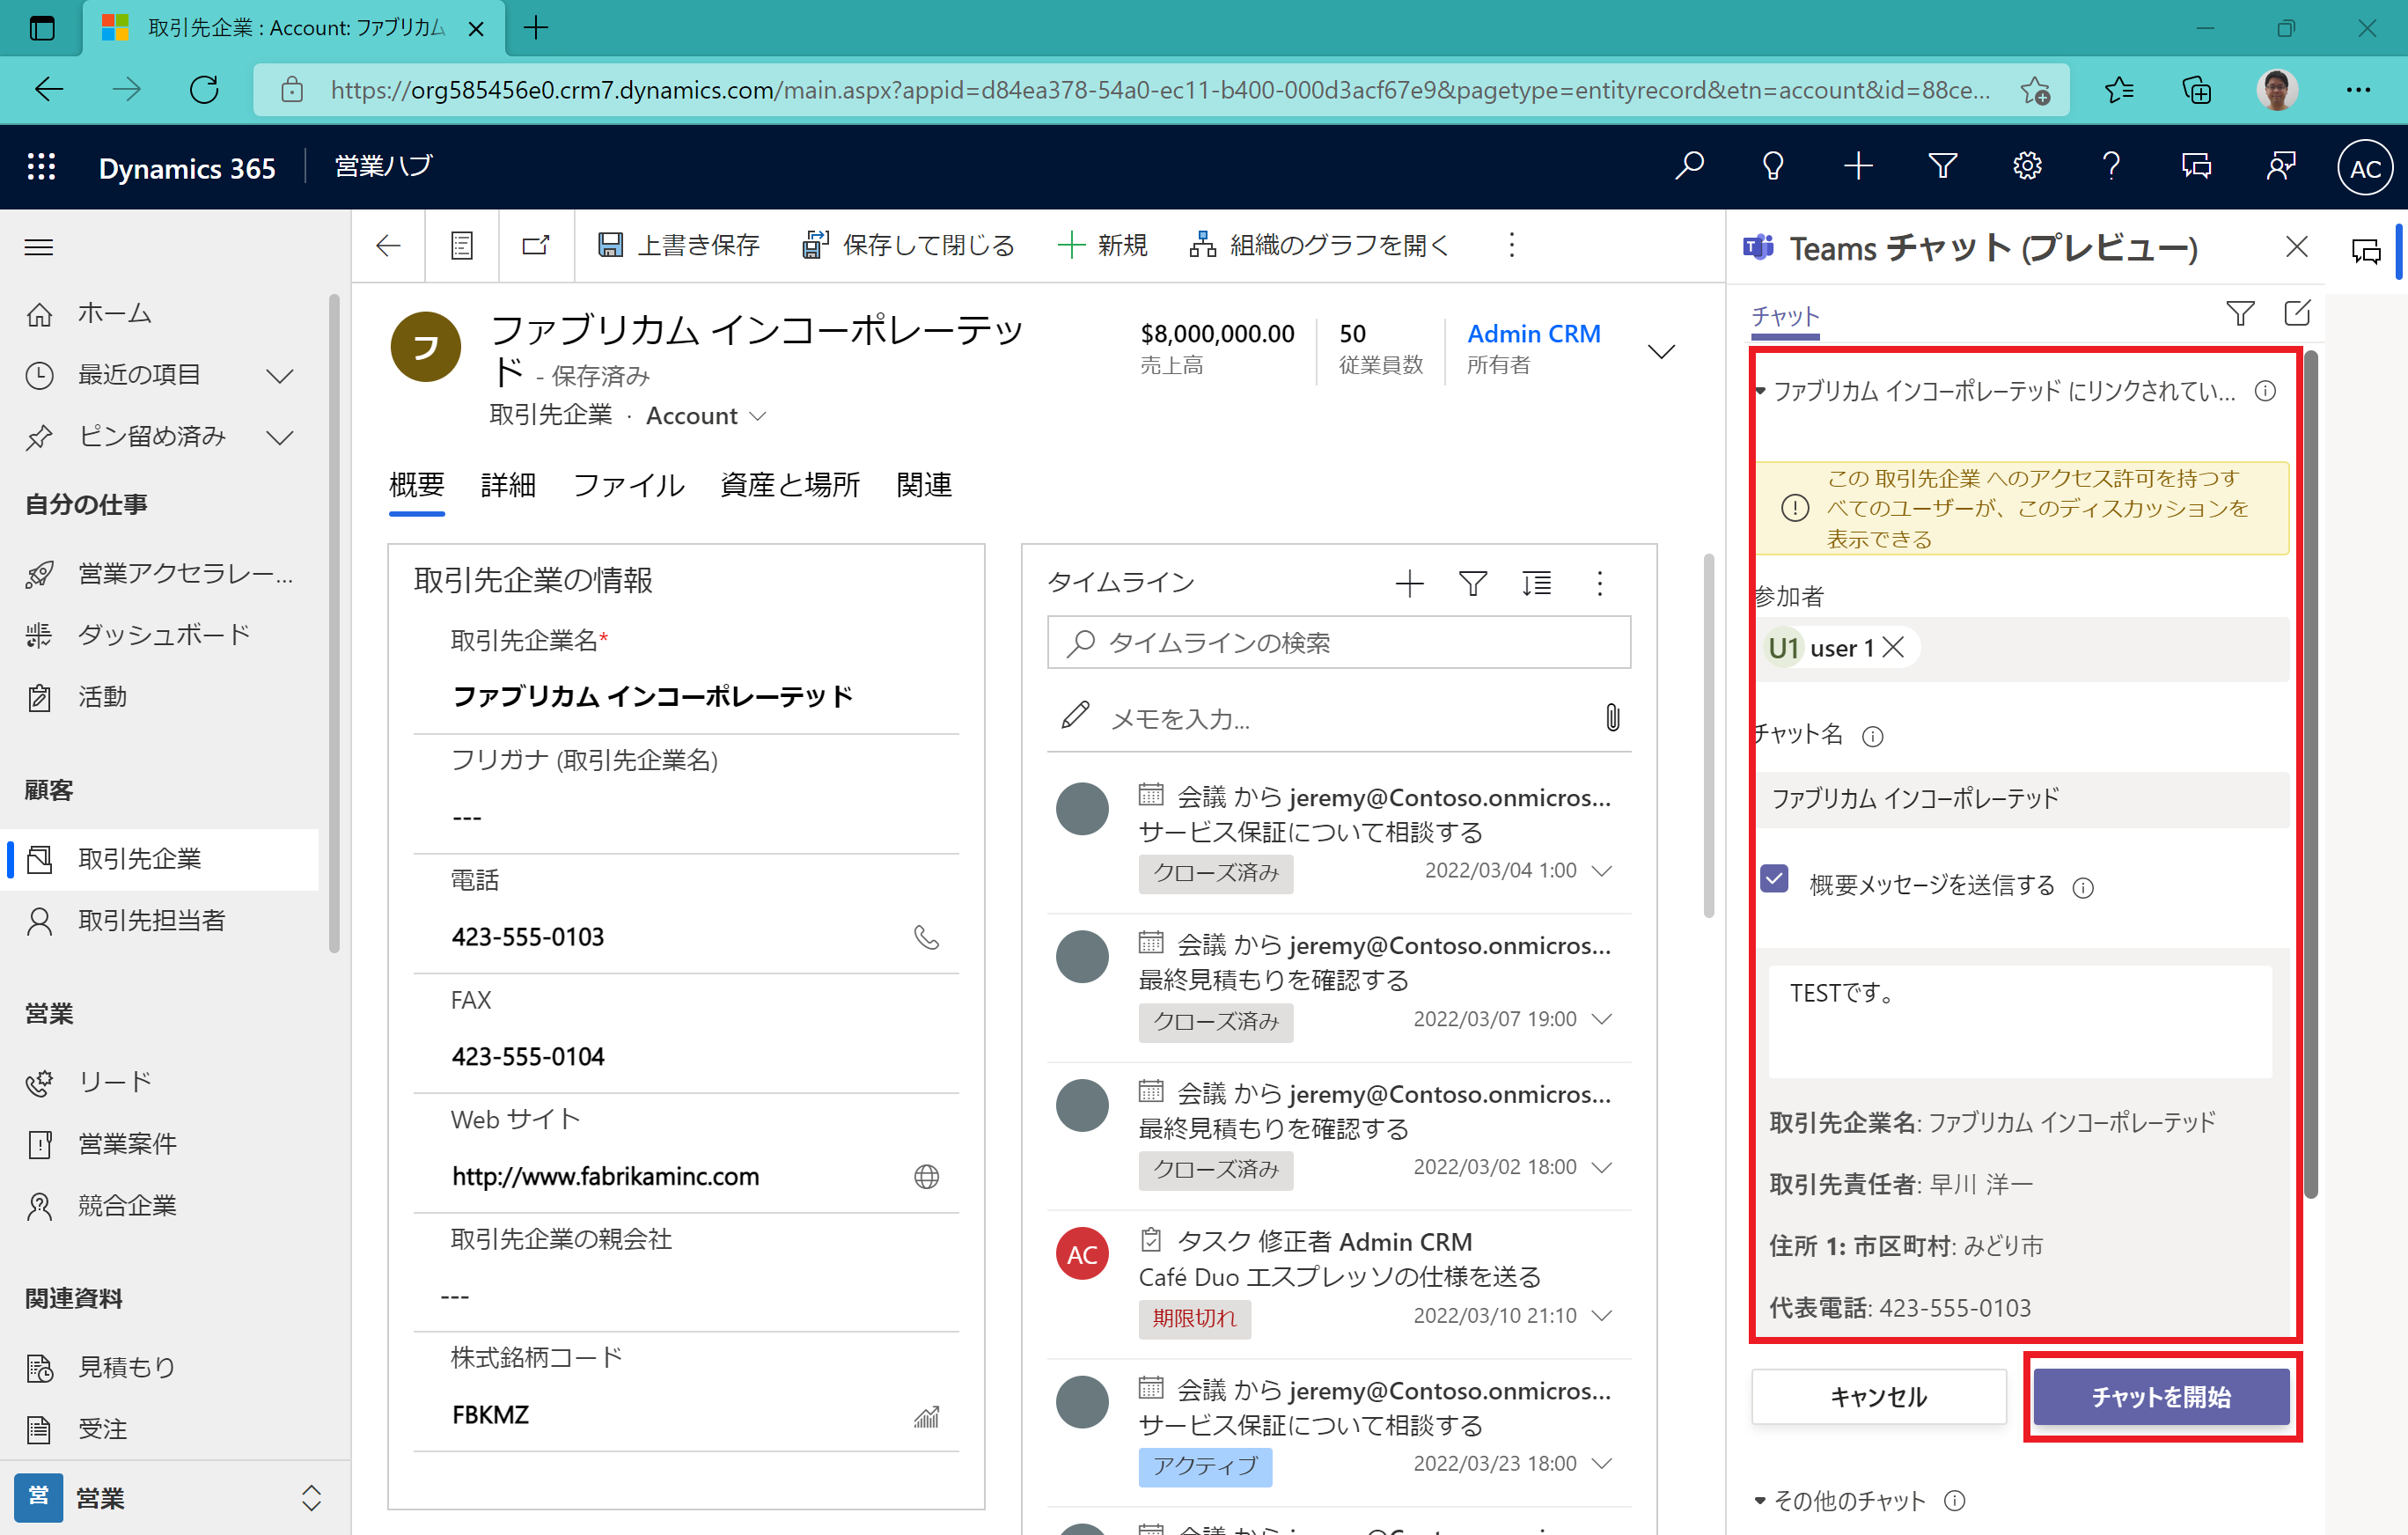Click the plus quick create icon in header
2408x1535 pixels.
(x=1858, y=166)
